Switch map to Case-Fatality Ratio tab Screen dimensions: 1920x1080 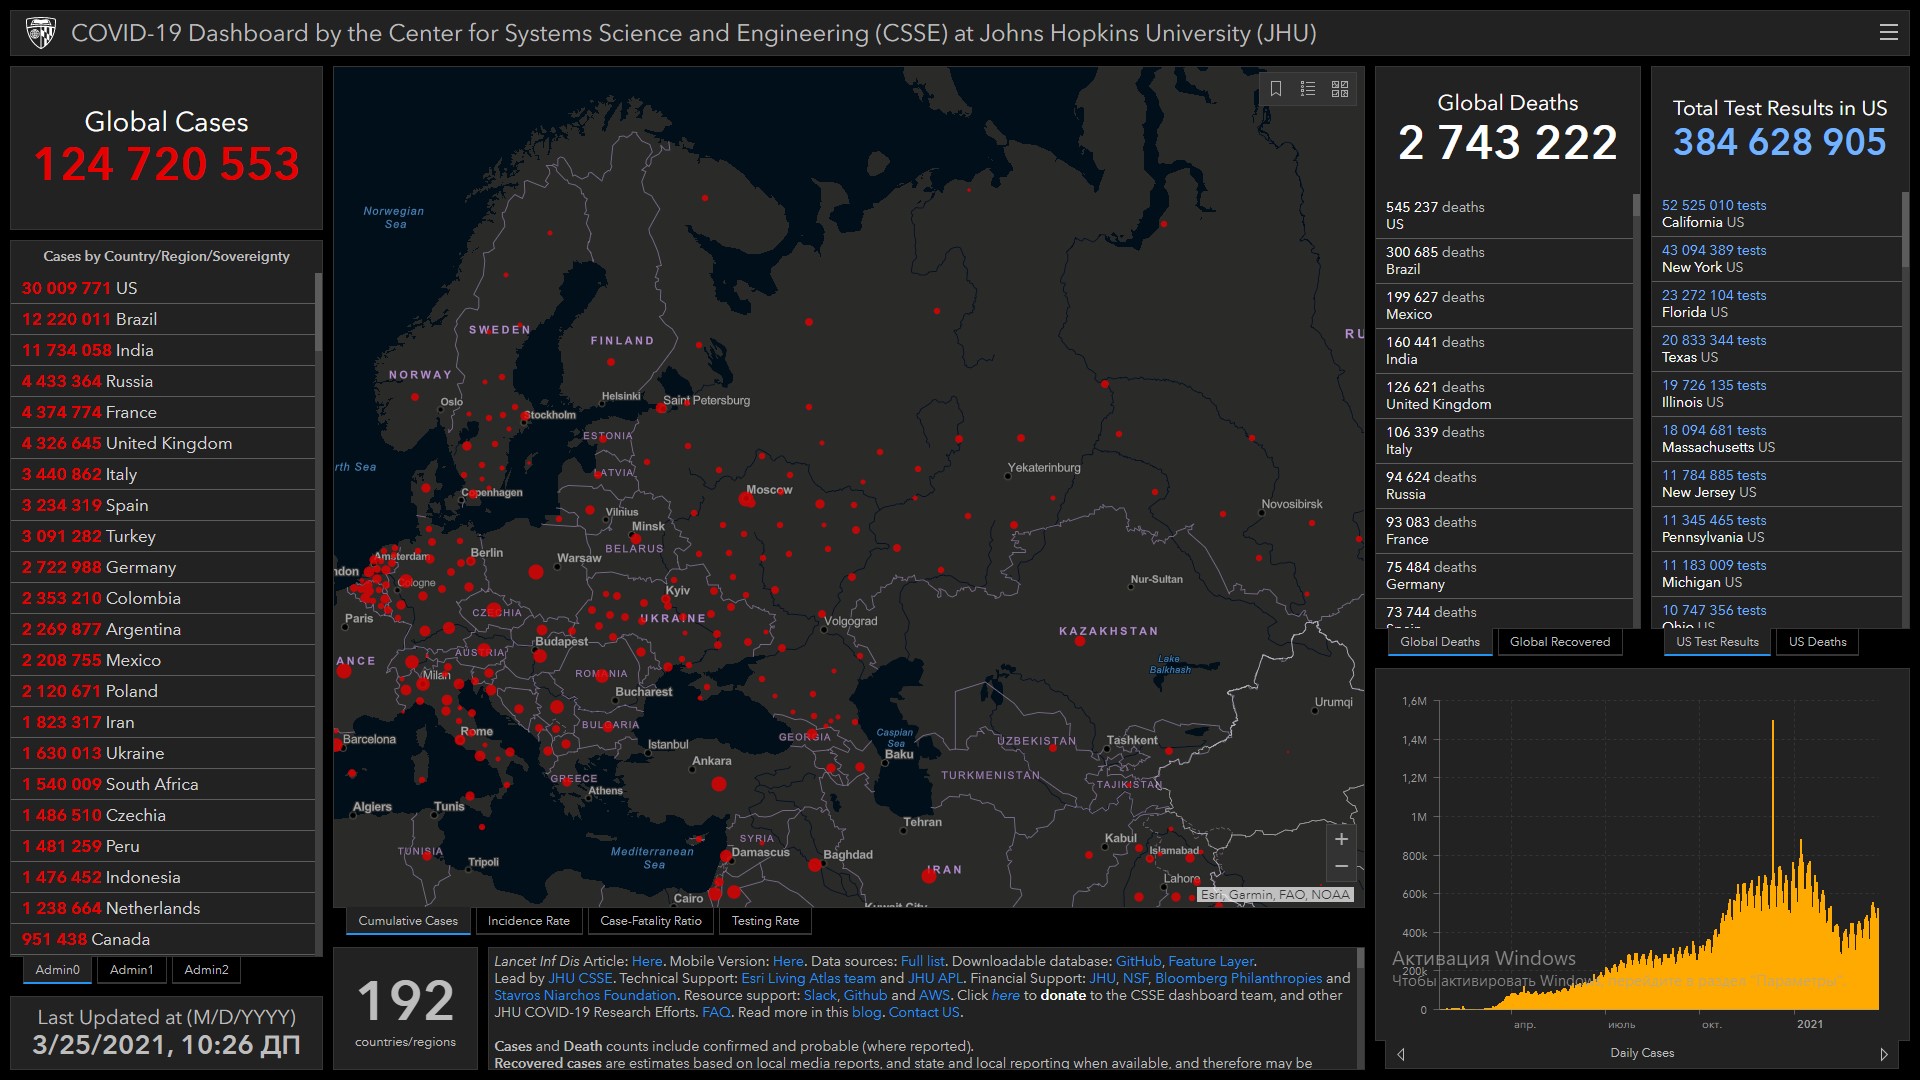point(650,921)
